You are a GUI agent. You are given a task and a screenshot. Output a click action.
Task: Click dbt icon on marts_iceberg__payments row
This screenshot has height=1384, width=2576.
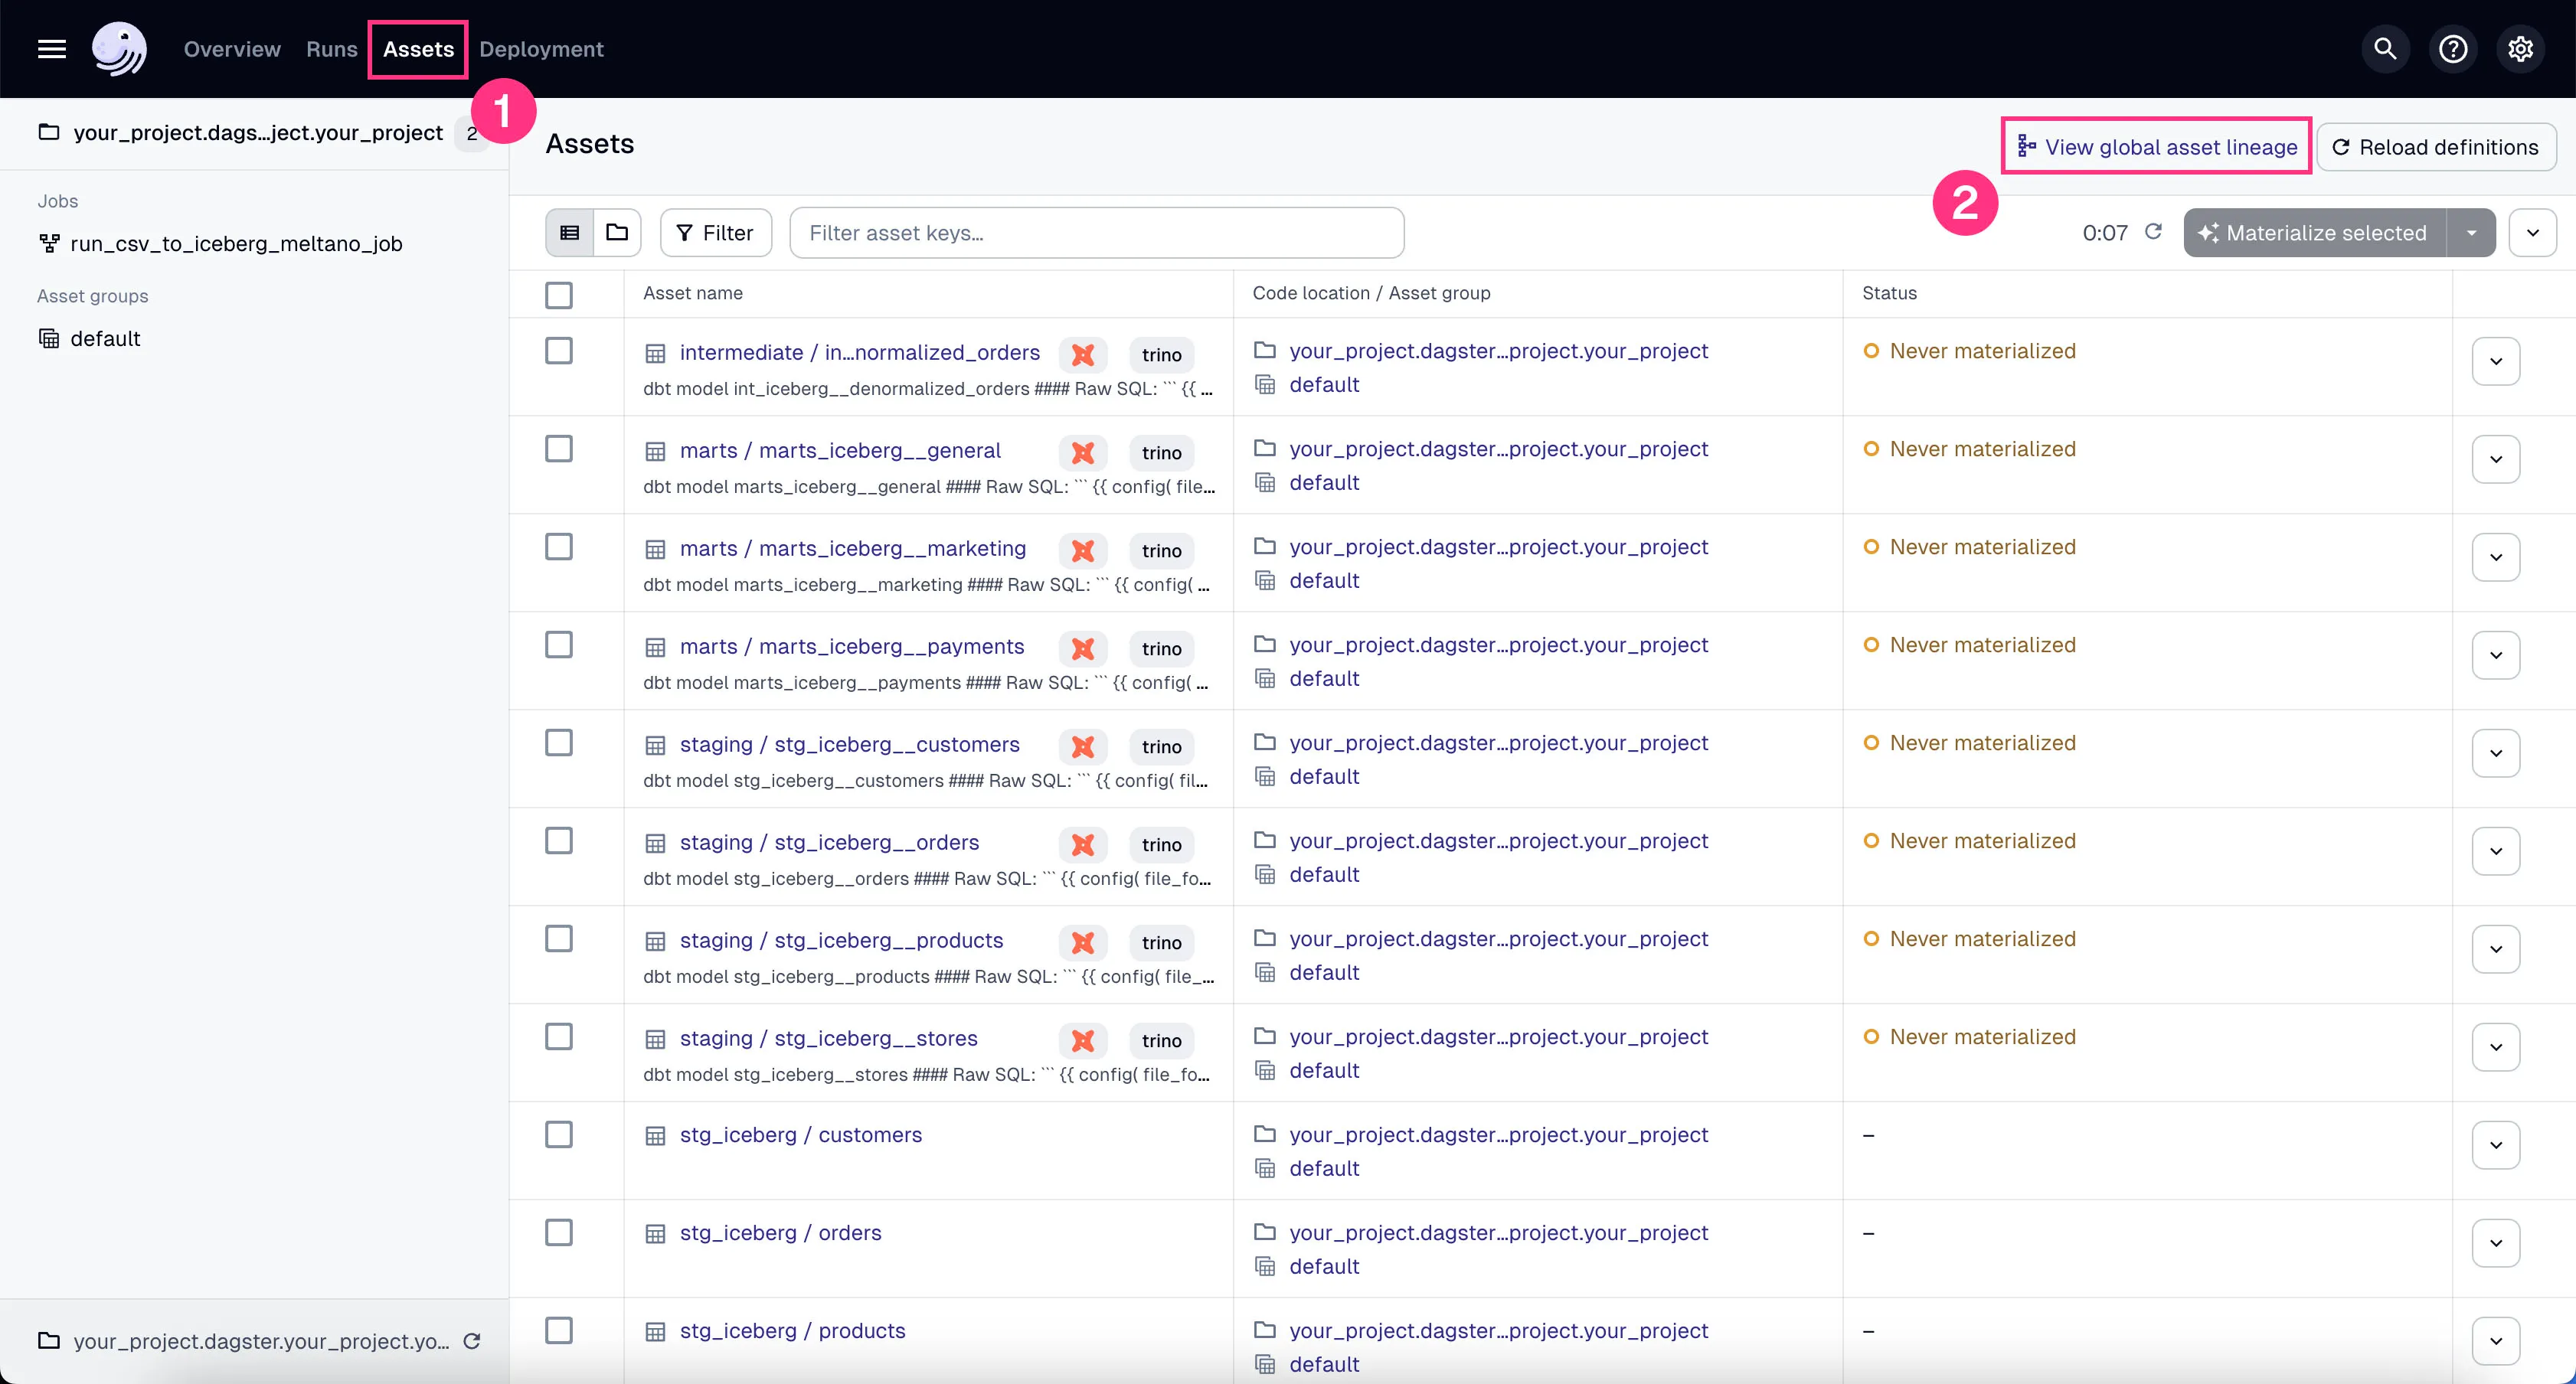pyautogui.click(x=1083, y=648)
